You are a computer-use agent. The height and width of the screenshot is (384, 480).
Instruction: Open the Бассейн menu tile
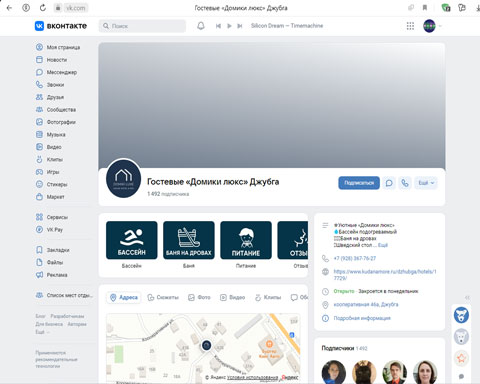point(132,240)
